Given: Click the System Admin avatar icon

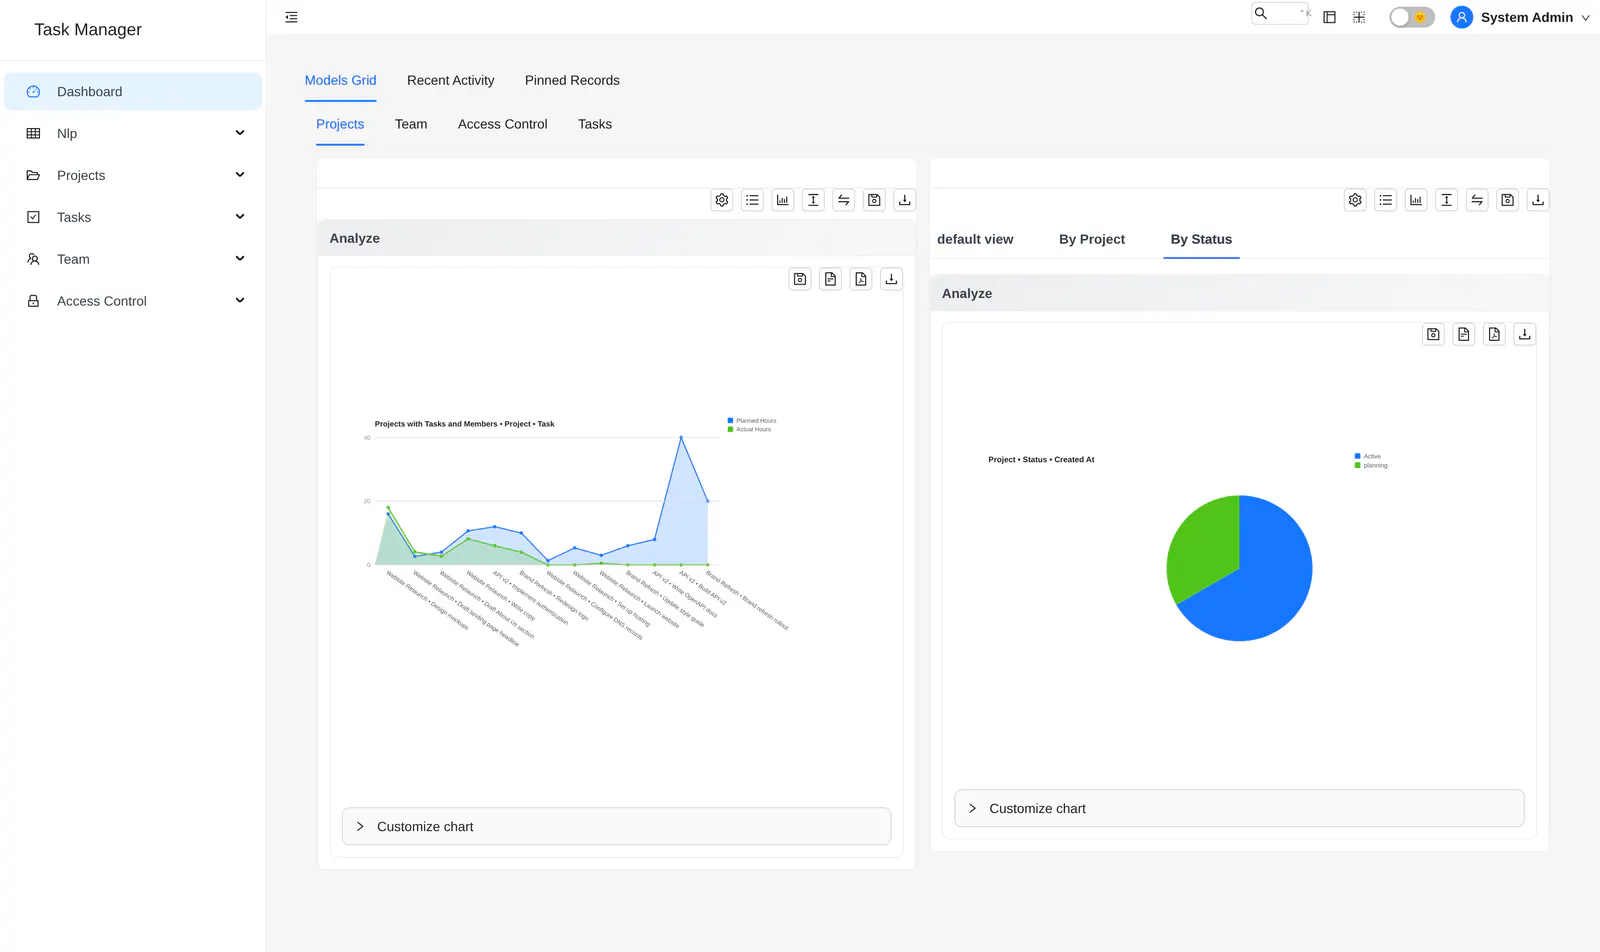Looking at the screenshot, I should 1461,17.
